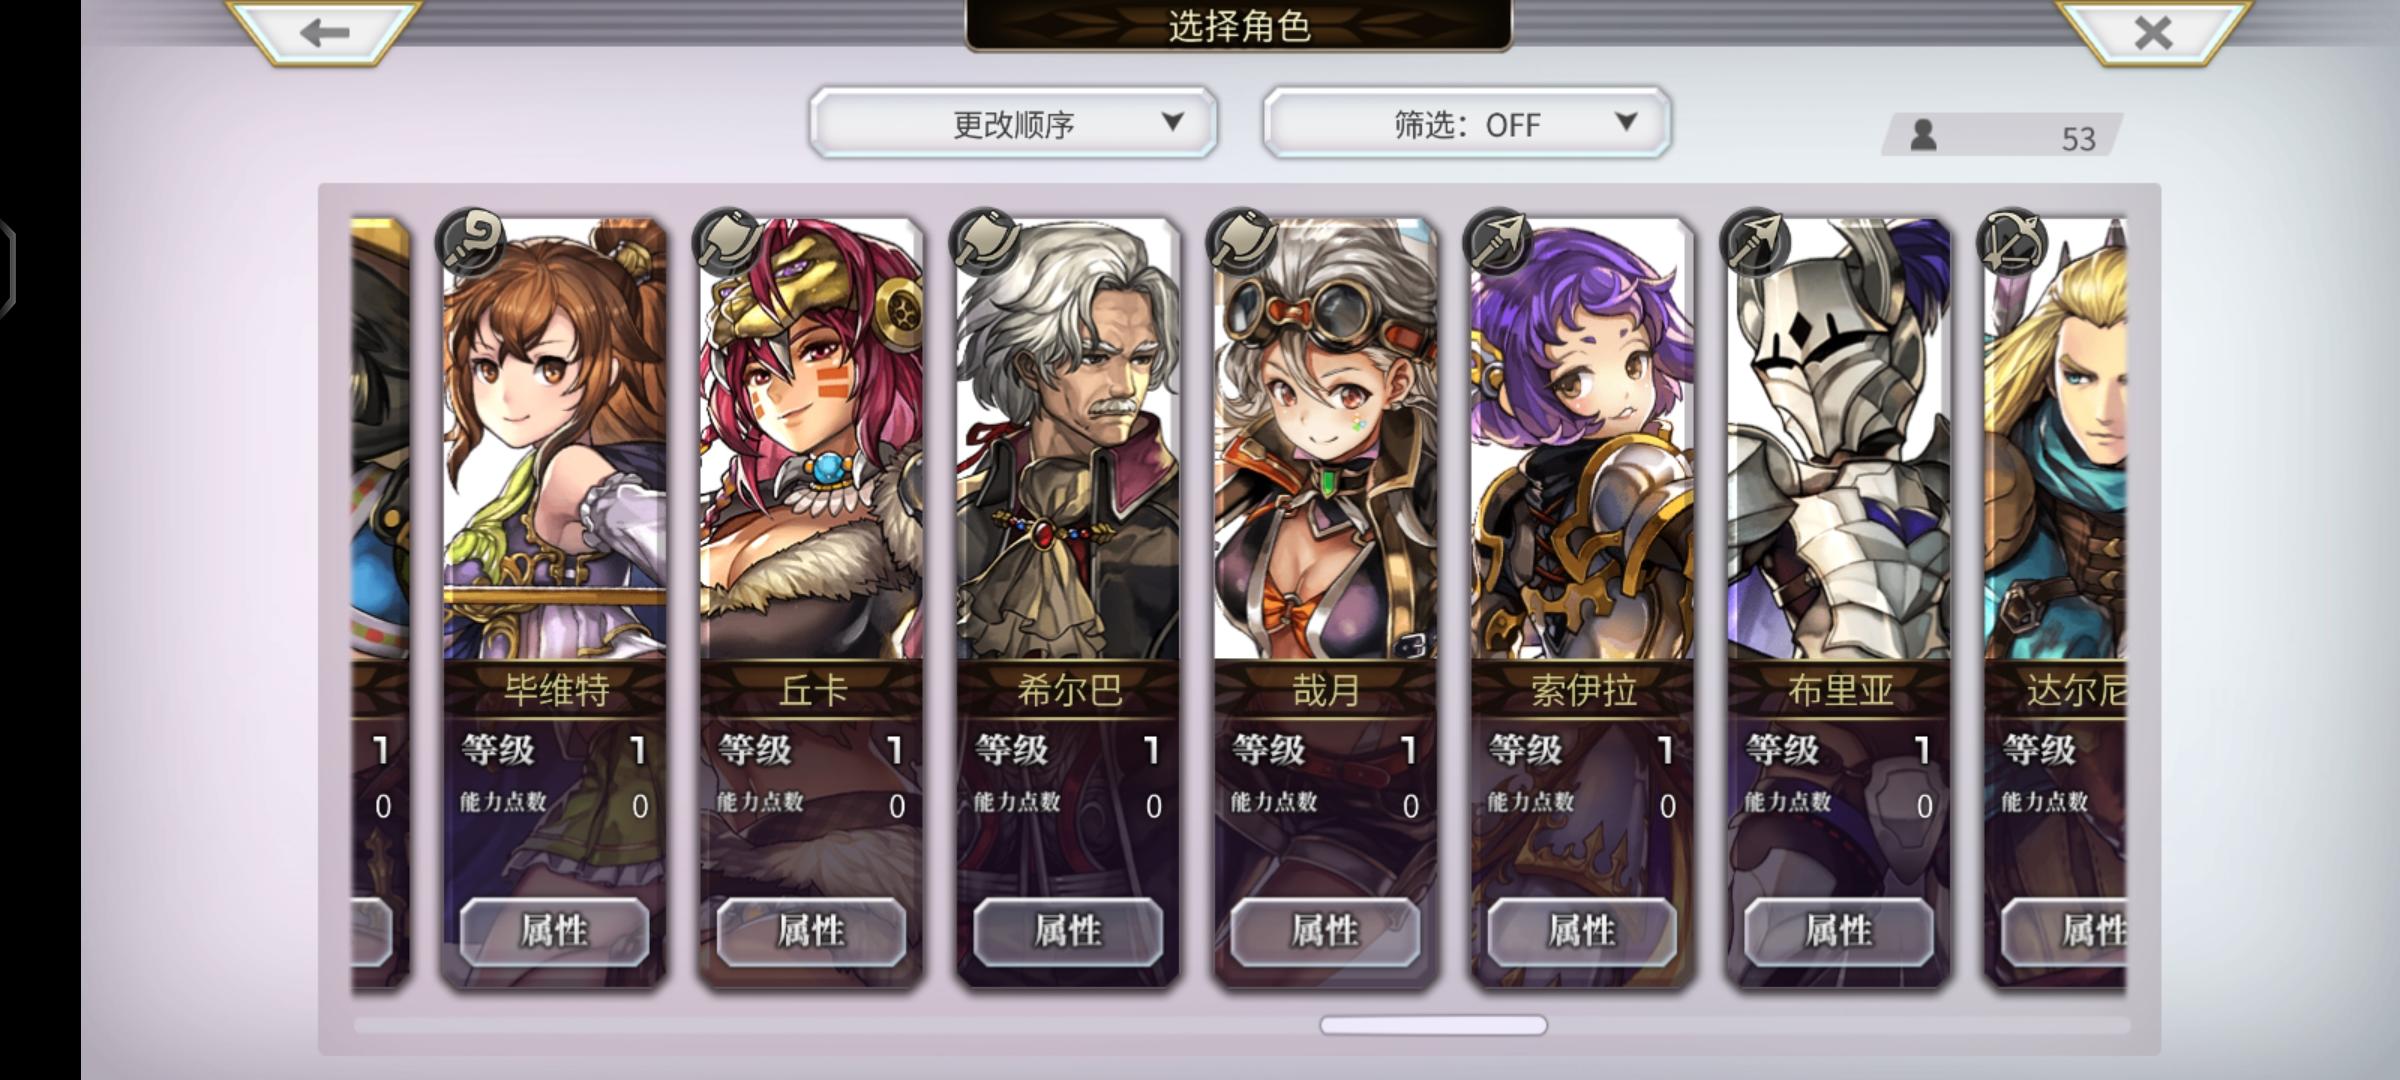
Task: Click the bow class icon on 达尔尼
Action: (x=2012, y=242)
